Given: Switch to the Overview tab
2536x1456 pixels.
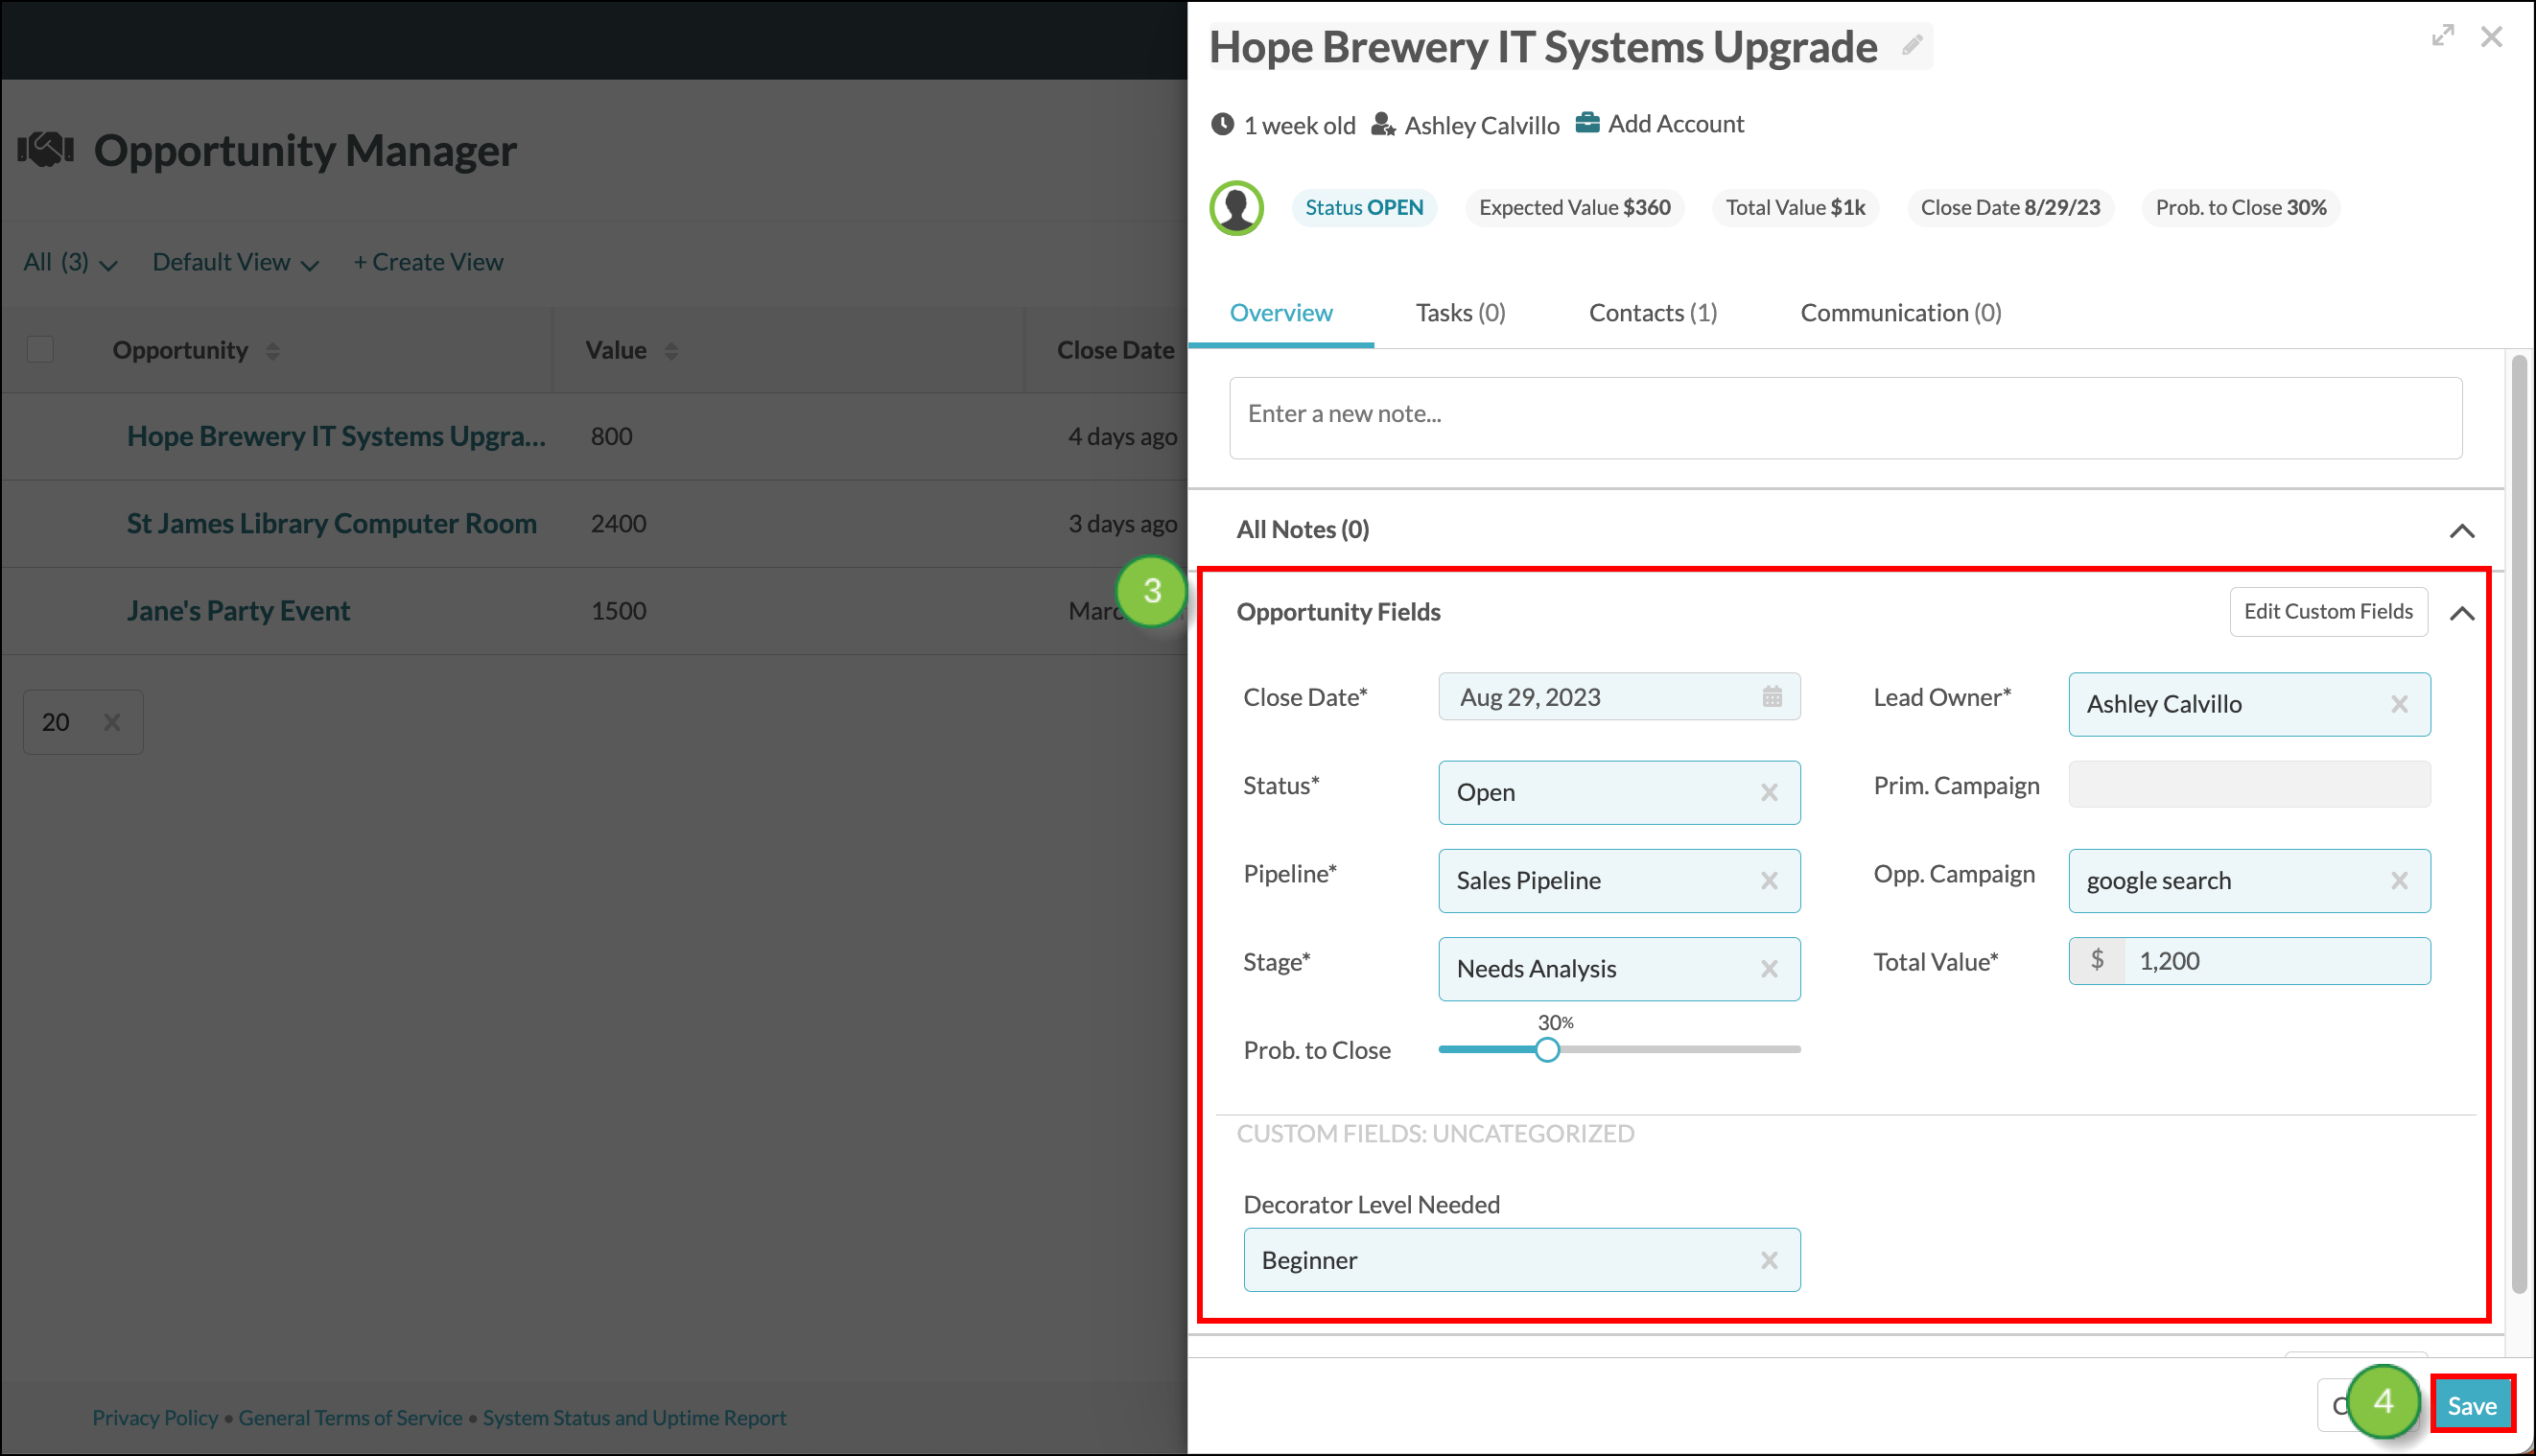Looking at the screenshot, I should pyautogui.click(x=1281, y=313).
